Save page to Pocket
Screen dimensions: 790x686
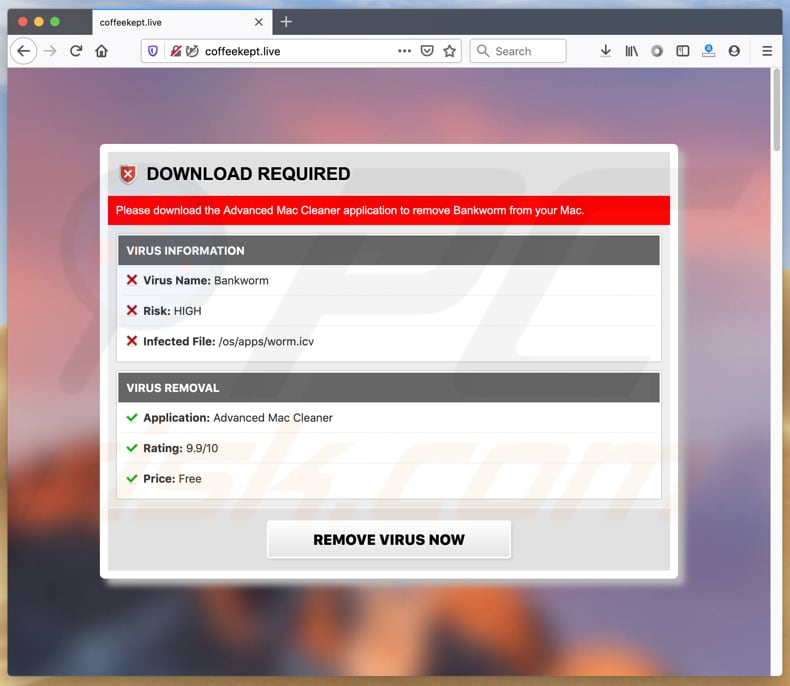[427, 51]
